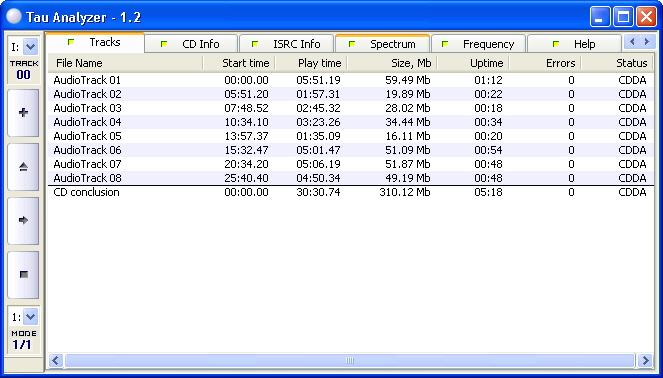Click the Tau Analyzer title bar icon
Screen dimensions: 663x378
click(x=14, y=16)
